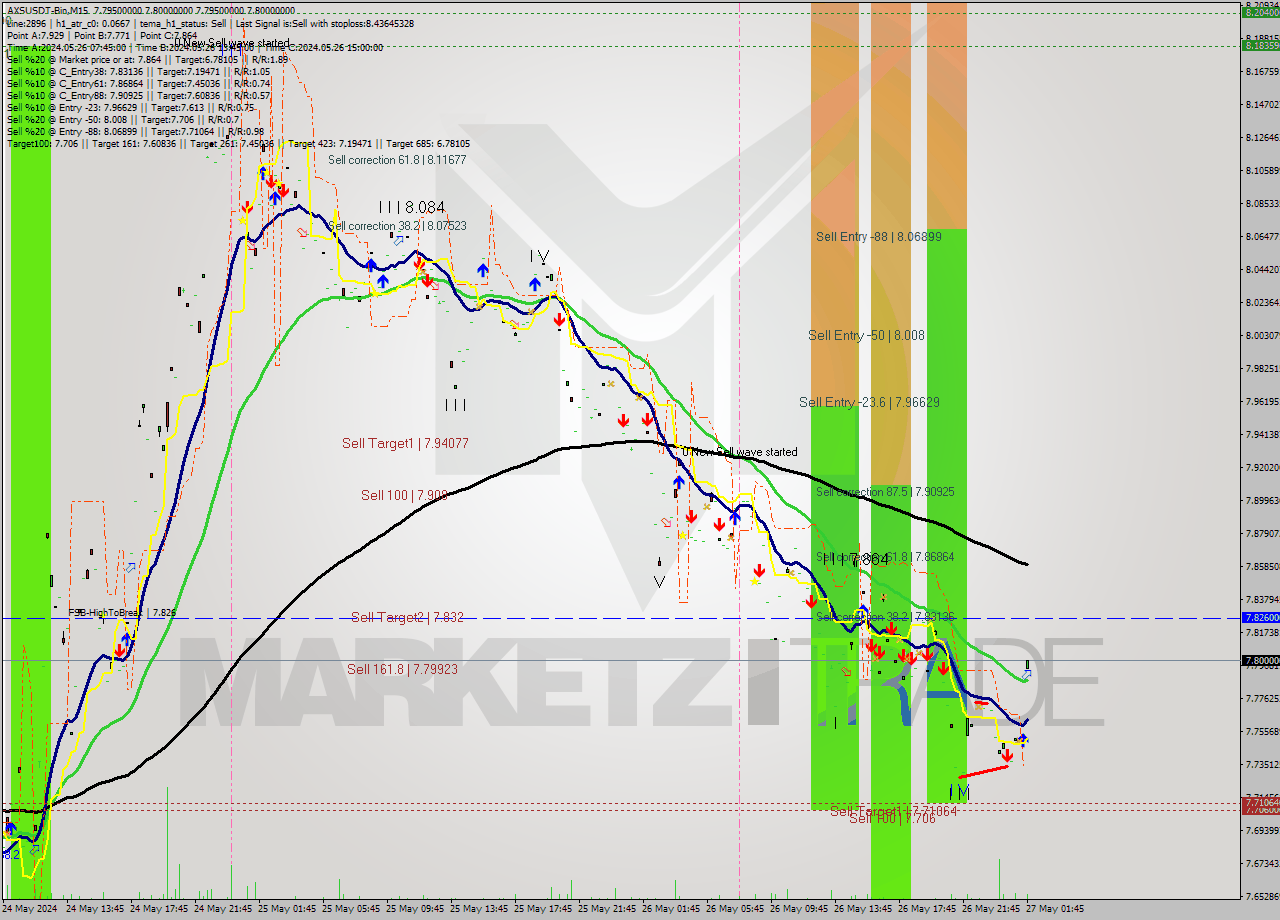This screenshot has width=1280, height=920.
Task: Select the 8.02364 value on the price axis
Action: tap(1262, 302)
